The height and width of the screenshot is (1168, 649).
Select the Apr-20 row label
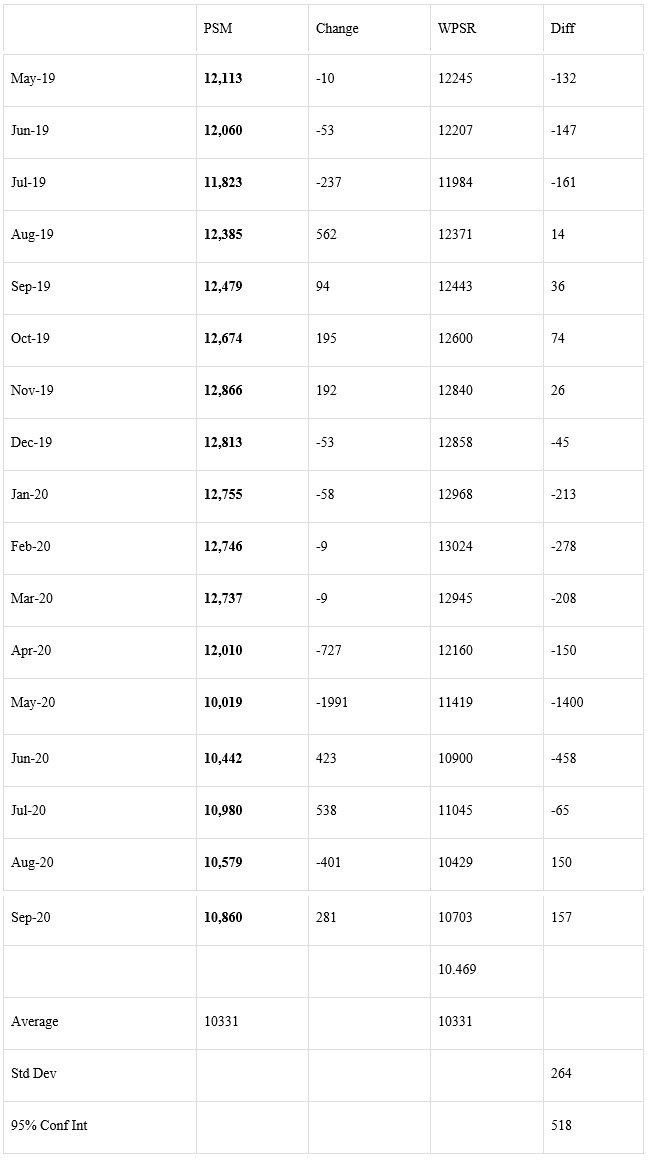tap(31, 650)
